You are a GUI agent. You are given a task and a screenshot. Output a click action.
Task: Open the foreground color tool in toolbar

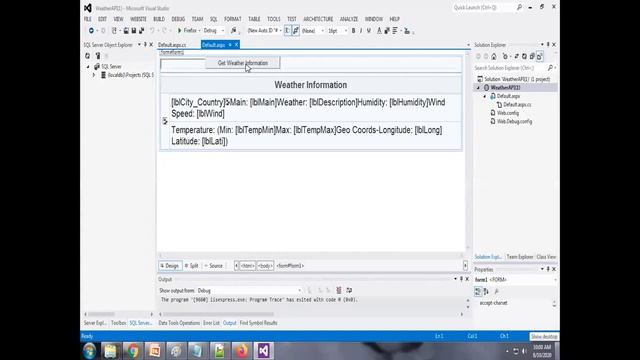pos(379,31)
